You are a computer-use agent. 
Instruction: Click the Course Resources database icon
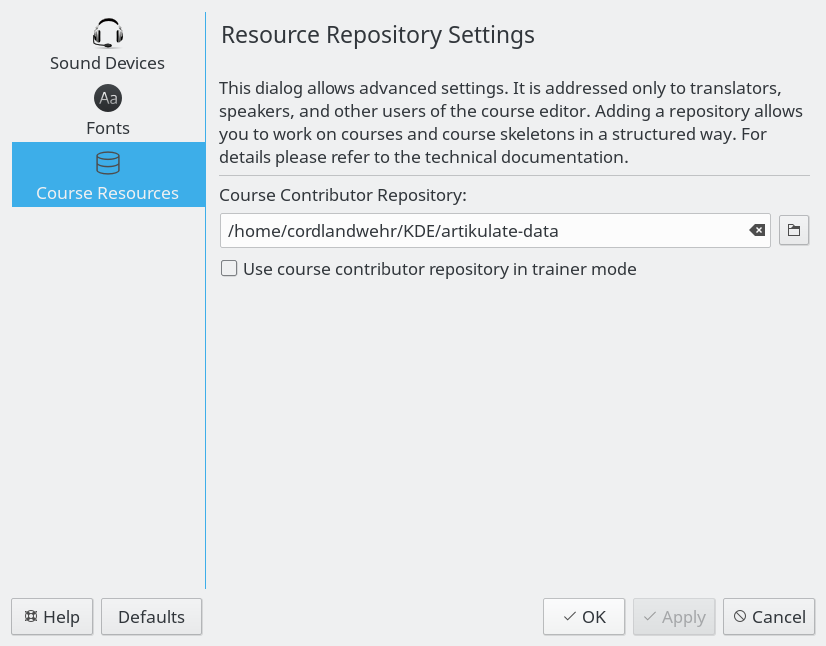pos(108,163)
